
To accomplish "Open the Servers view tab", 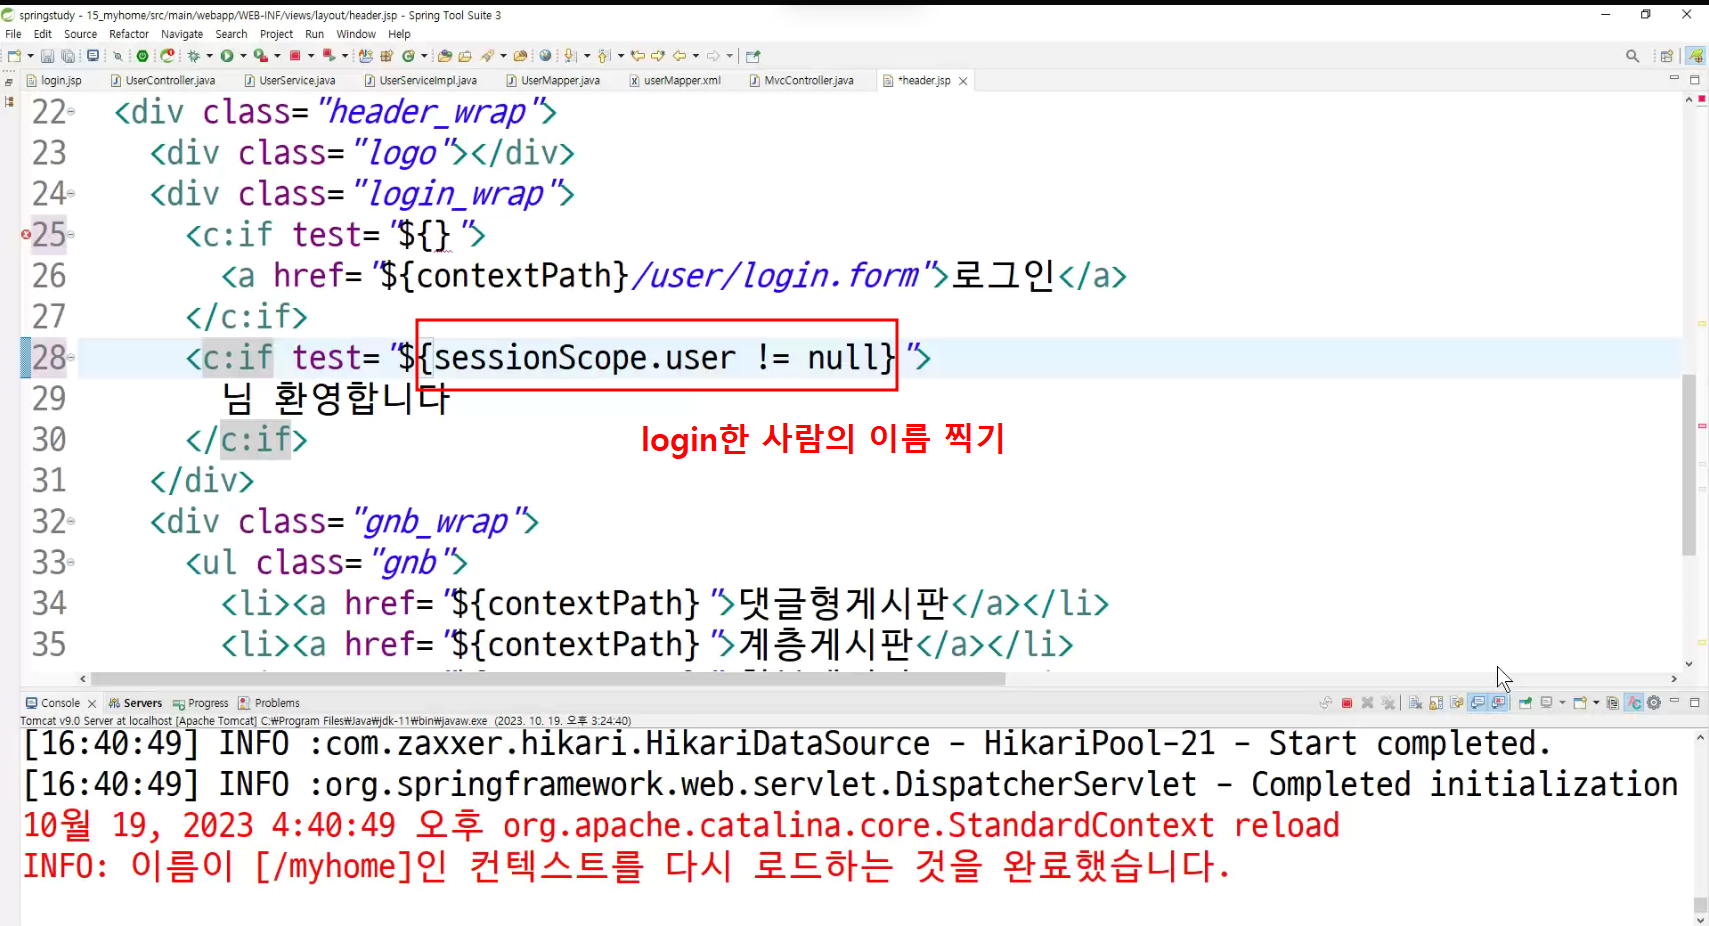I will point(135,703).
